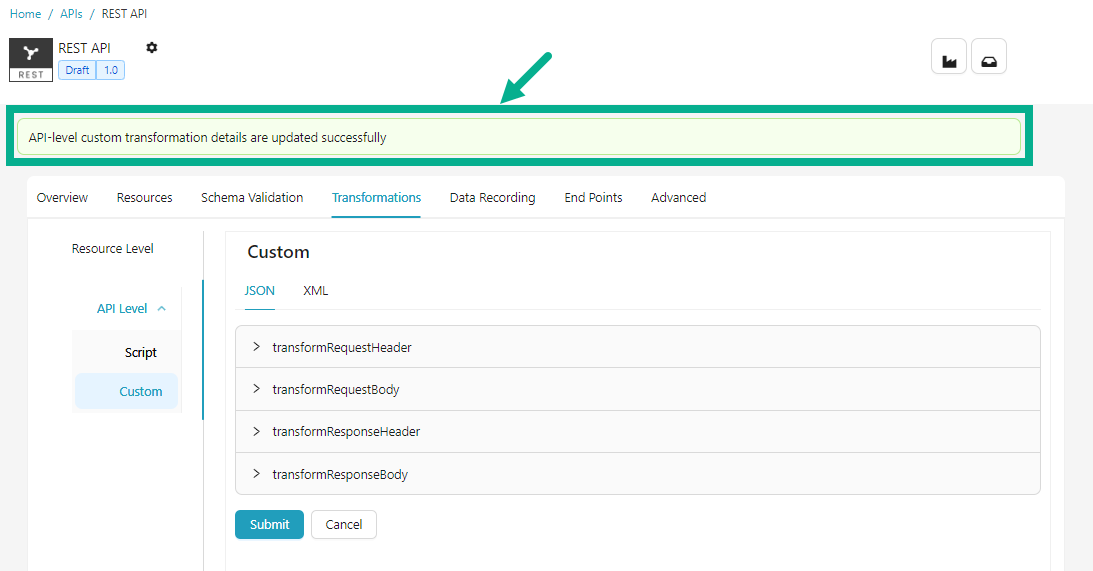
Task: Expand the transformResponseBody section
Action: (257, 474)
